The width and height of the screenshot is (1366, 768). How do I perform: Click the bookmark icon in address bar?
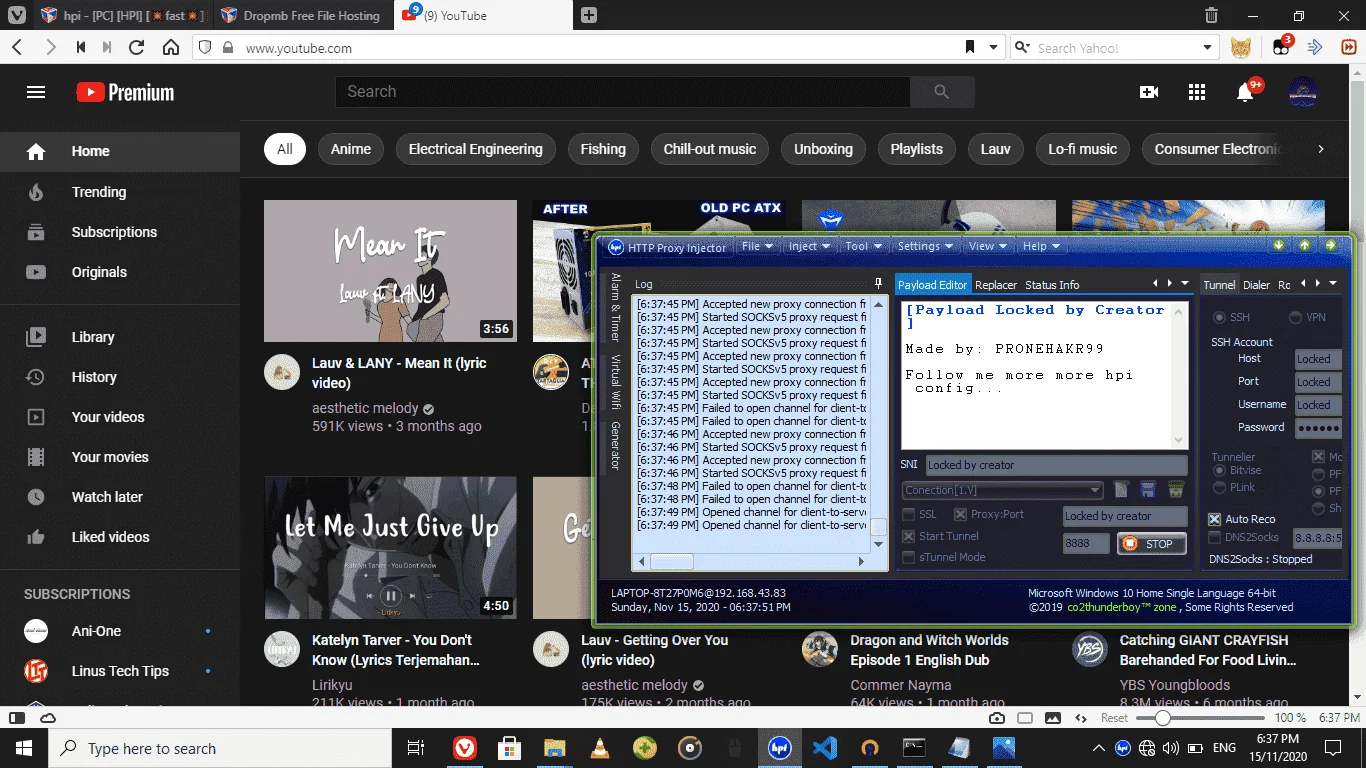pyautogui.click(x=969, y=47)
